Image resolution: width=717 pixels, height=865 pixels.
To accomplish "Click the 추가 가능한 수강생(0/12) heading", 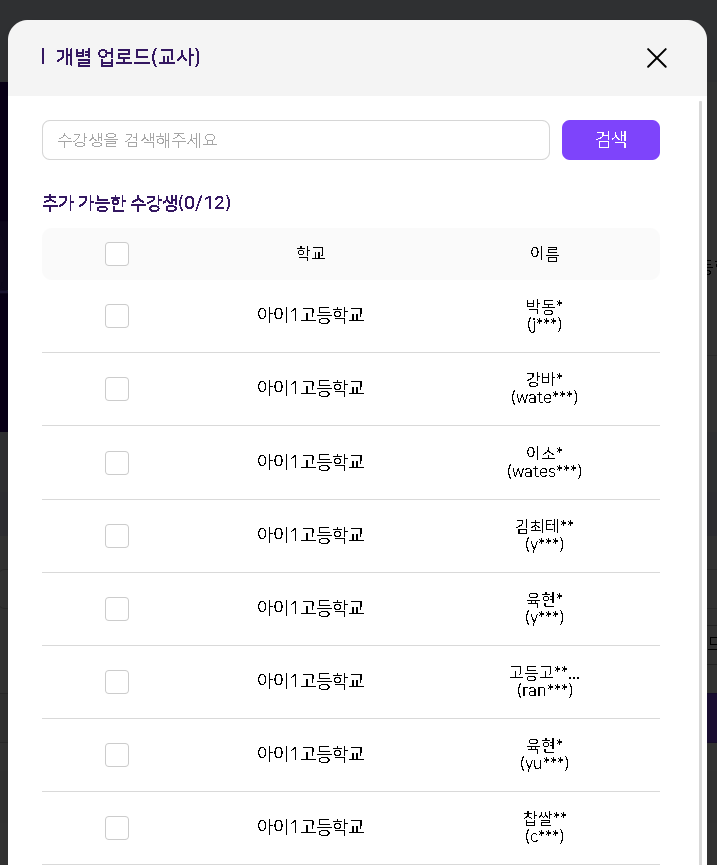I will coord(137,203).
